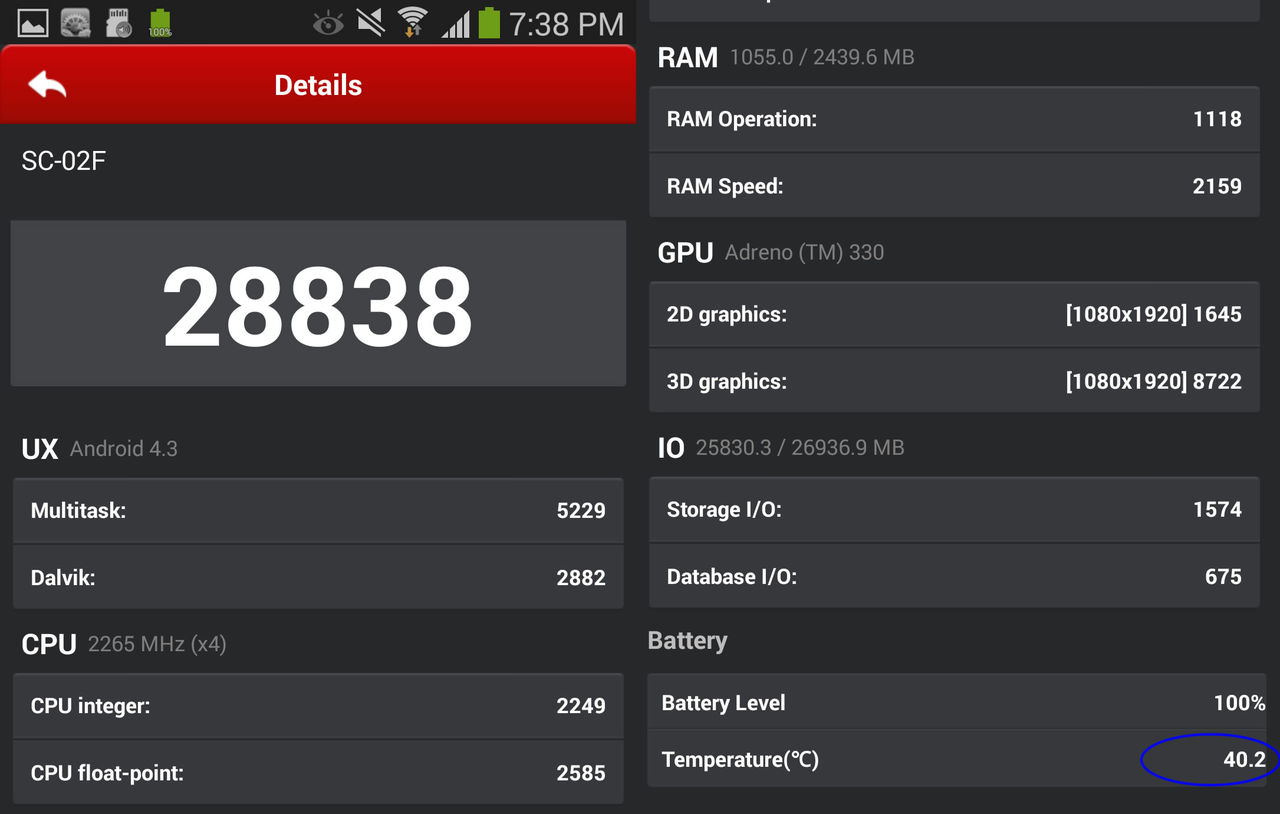Open the CPU integer result row
Image resolution: width=1280 pixels, height=814 pixels.
318,706
